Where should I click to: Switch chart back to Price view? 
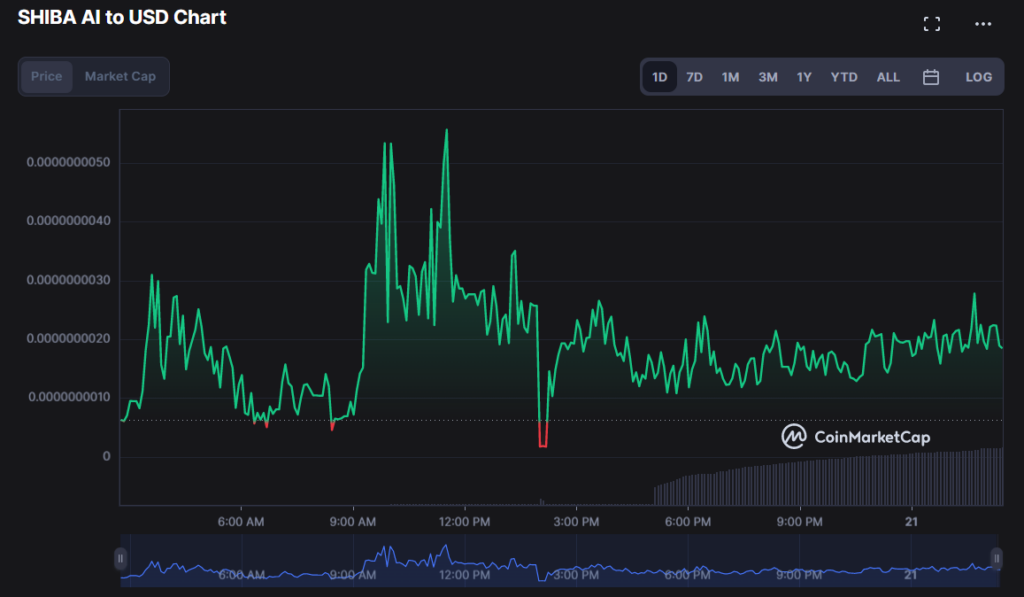pyautogui.click(x=46, y=76)
